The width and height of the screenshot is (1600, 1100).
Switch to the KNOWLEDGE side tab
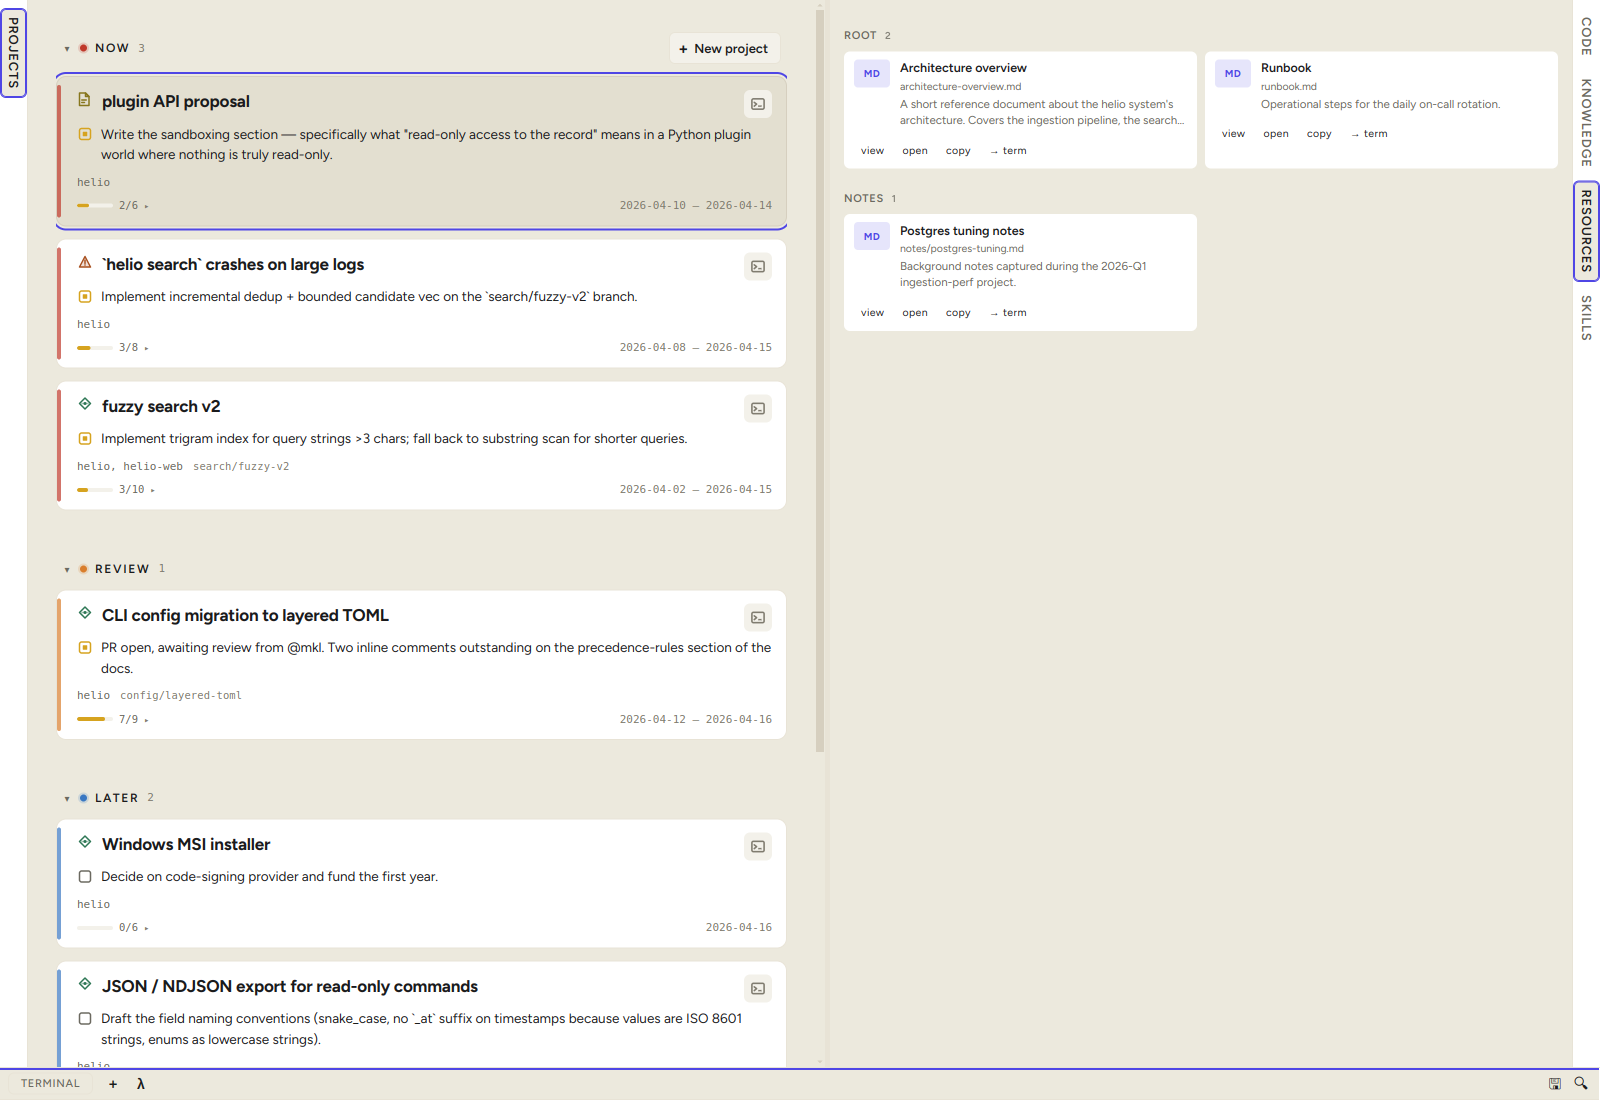click(1586, 122)
